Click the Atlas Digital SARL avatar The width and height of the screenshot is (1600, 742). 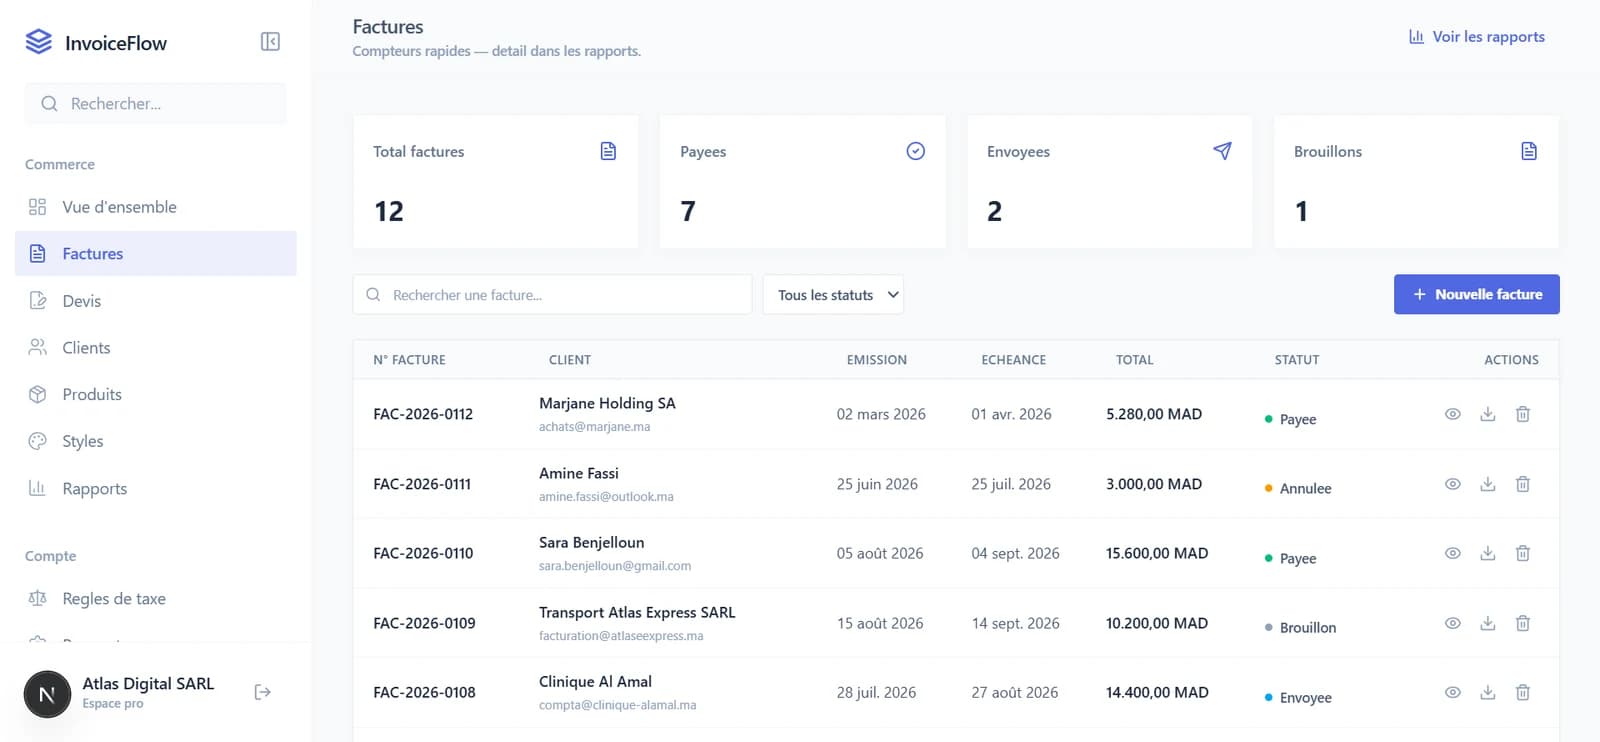click(47, 694)
